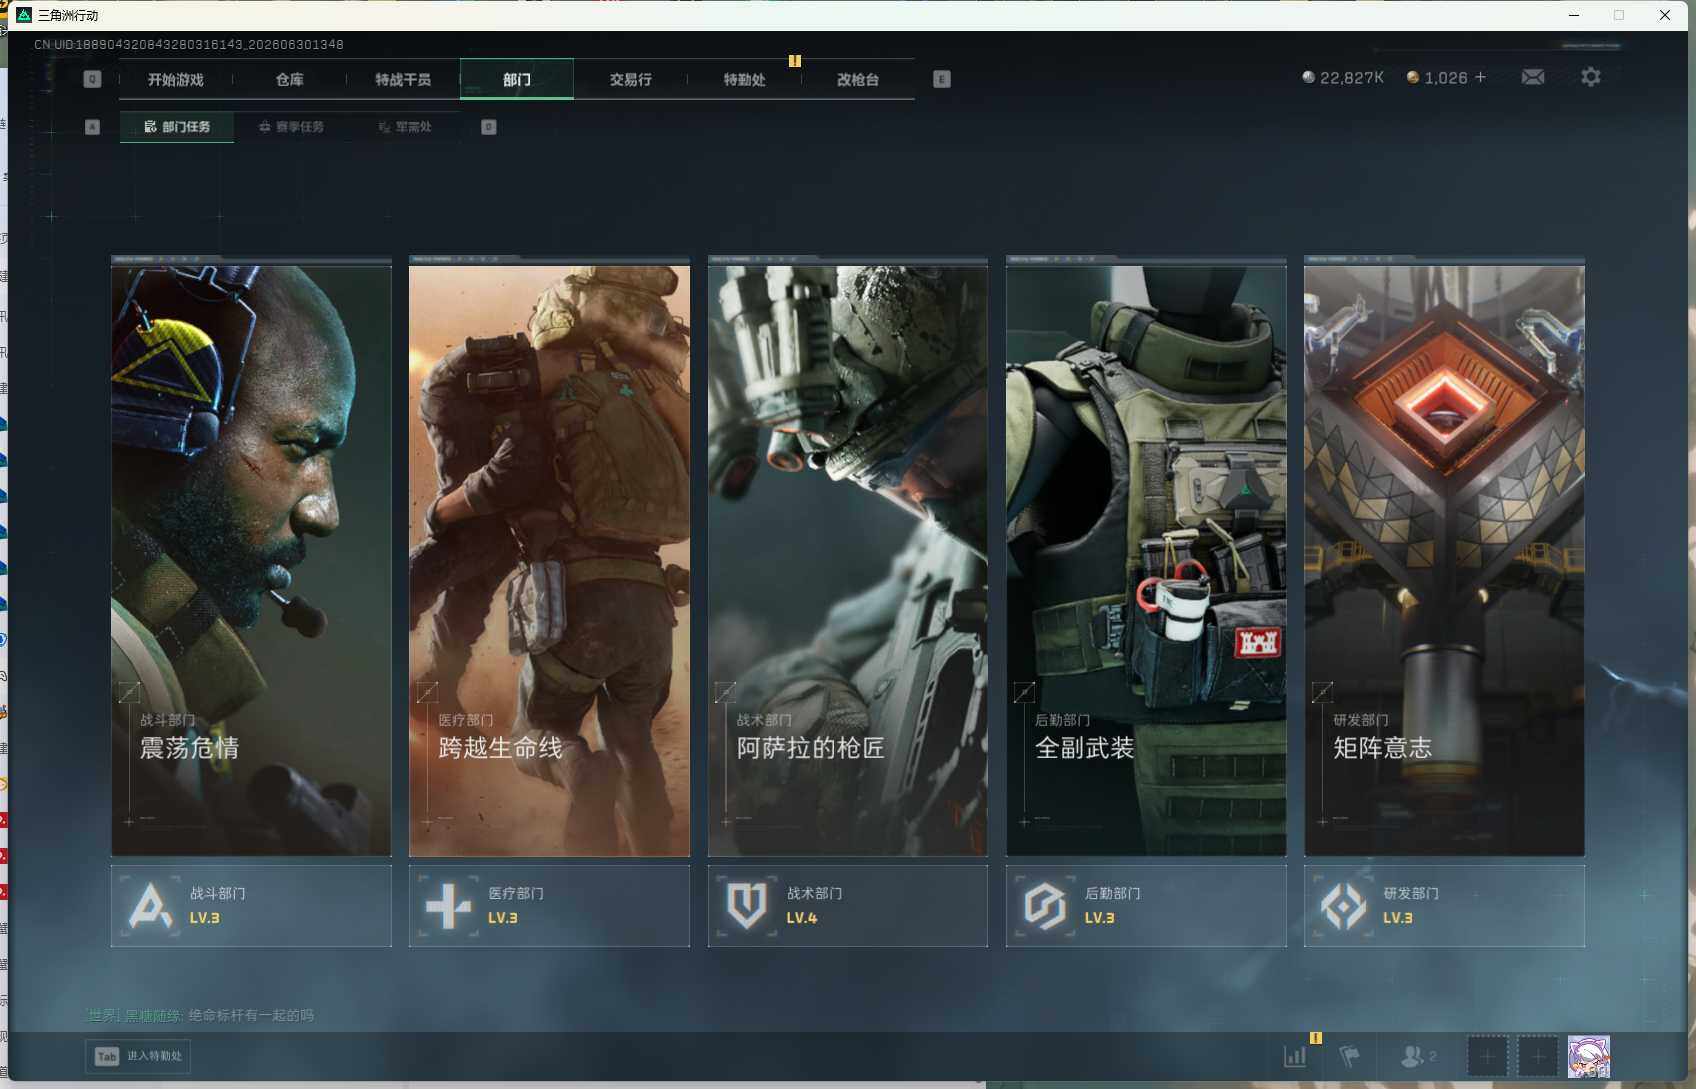
Task: Click the flag icon in bottom bar
Action: (1349, 1056)
